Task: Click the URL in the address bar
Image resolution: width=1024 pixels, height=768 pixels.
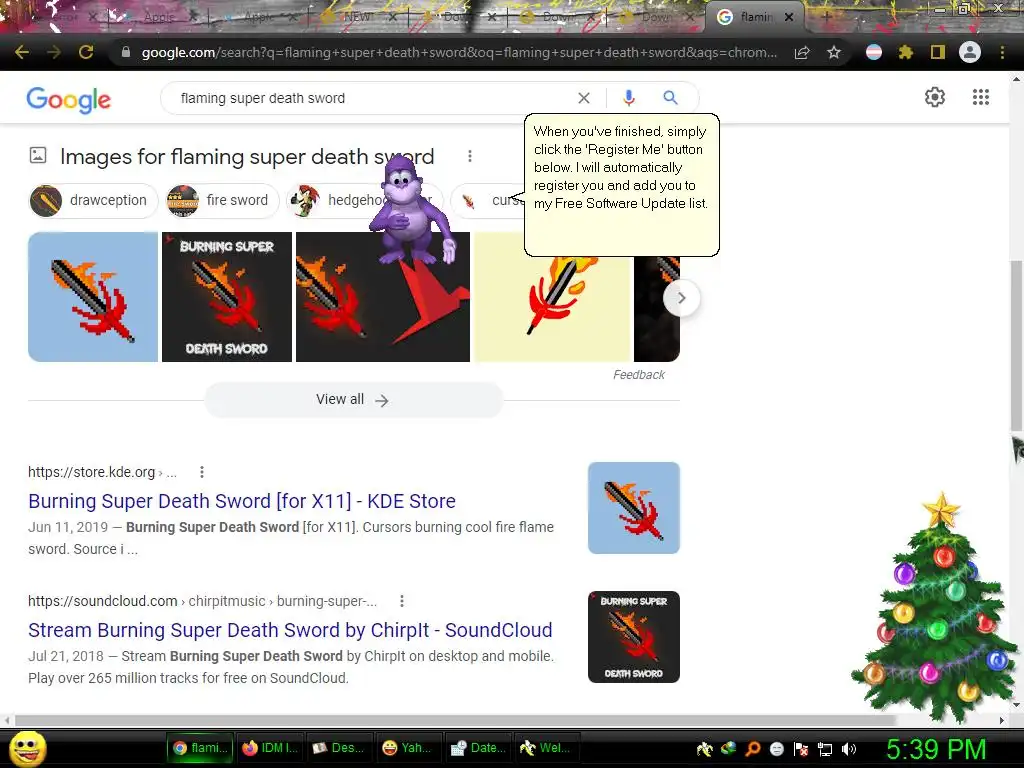Action: (x=458, y=52)
